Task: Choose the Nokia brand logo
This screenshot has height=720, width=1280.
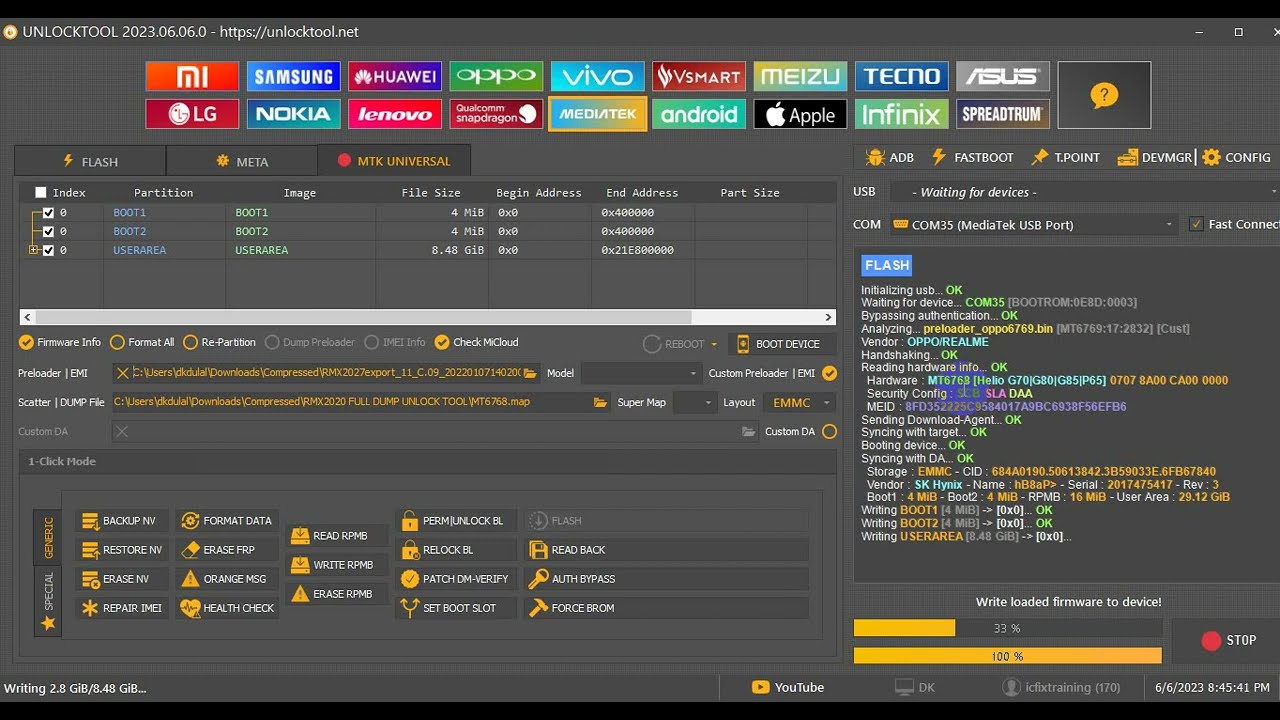Action: click(294, 114)
